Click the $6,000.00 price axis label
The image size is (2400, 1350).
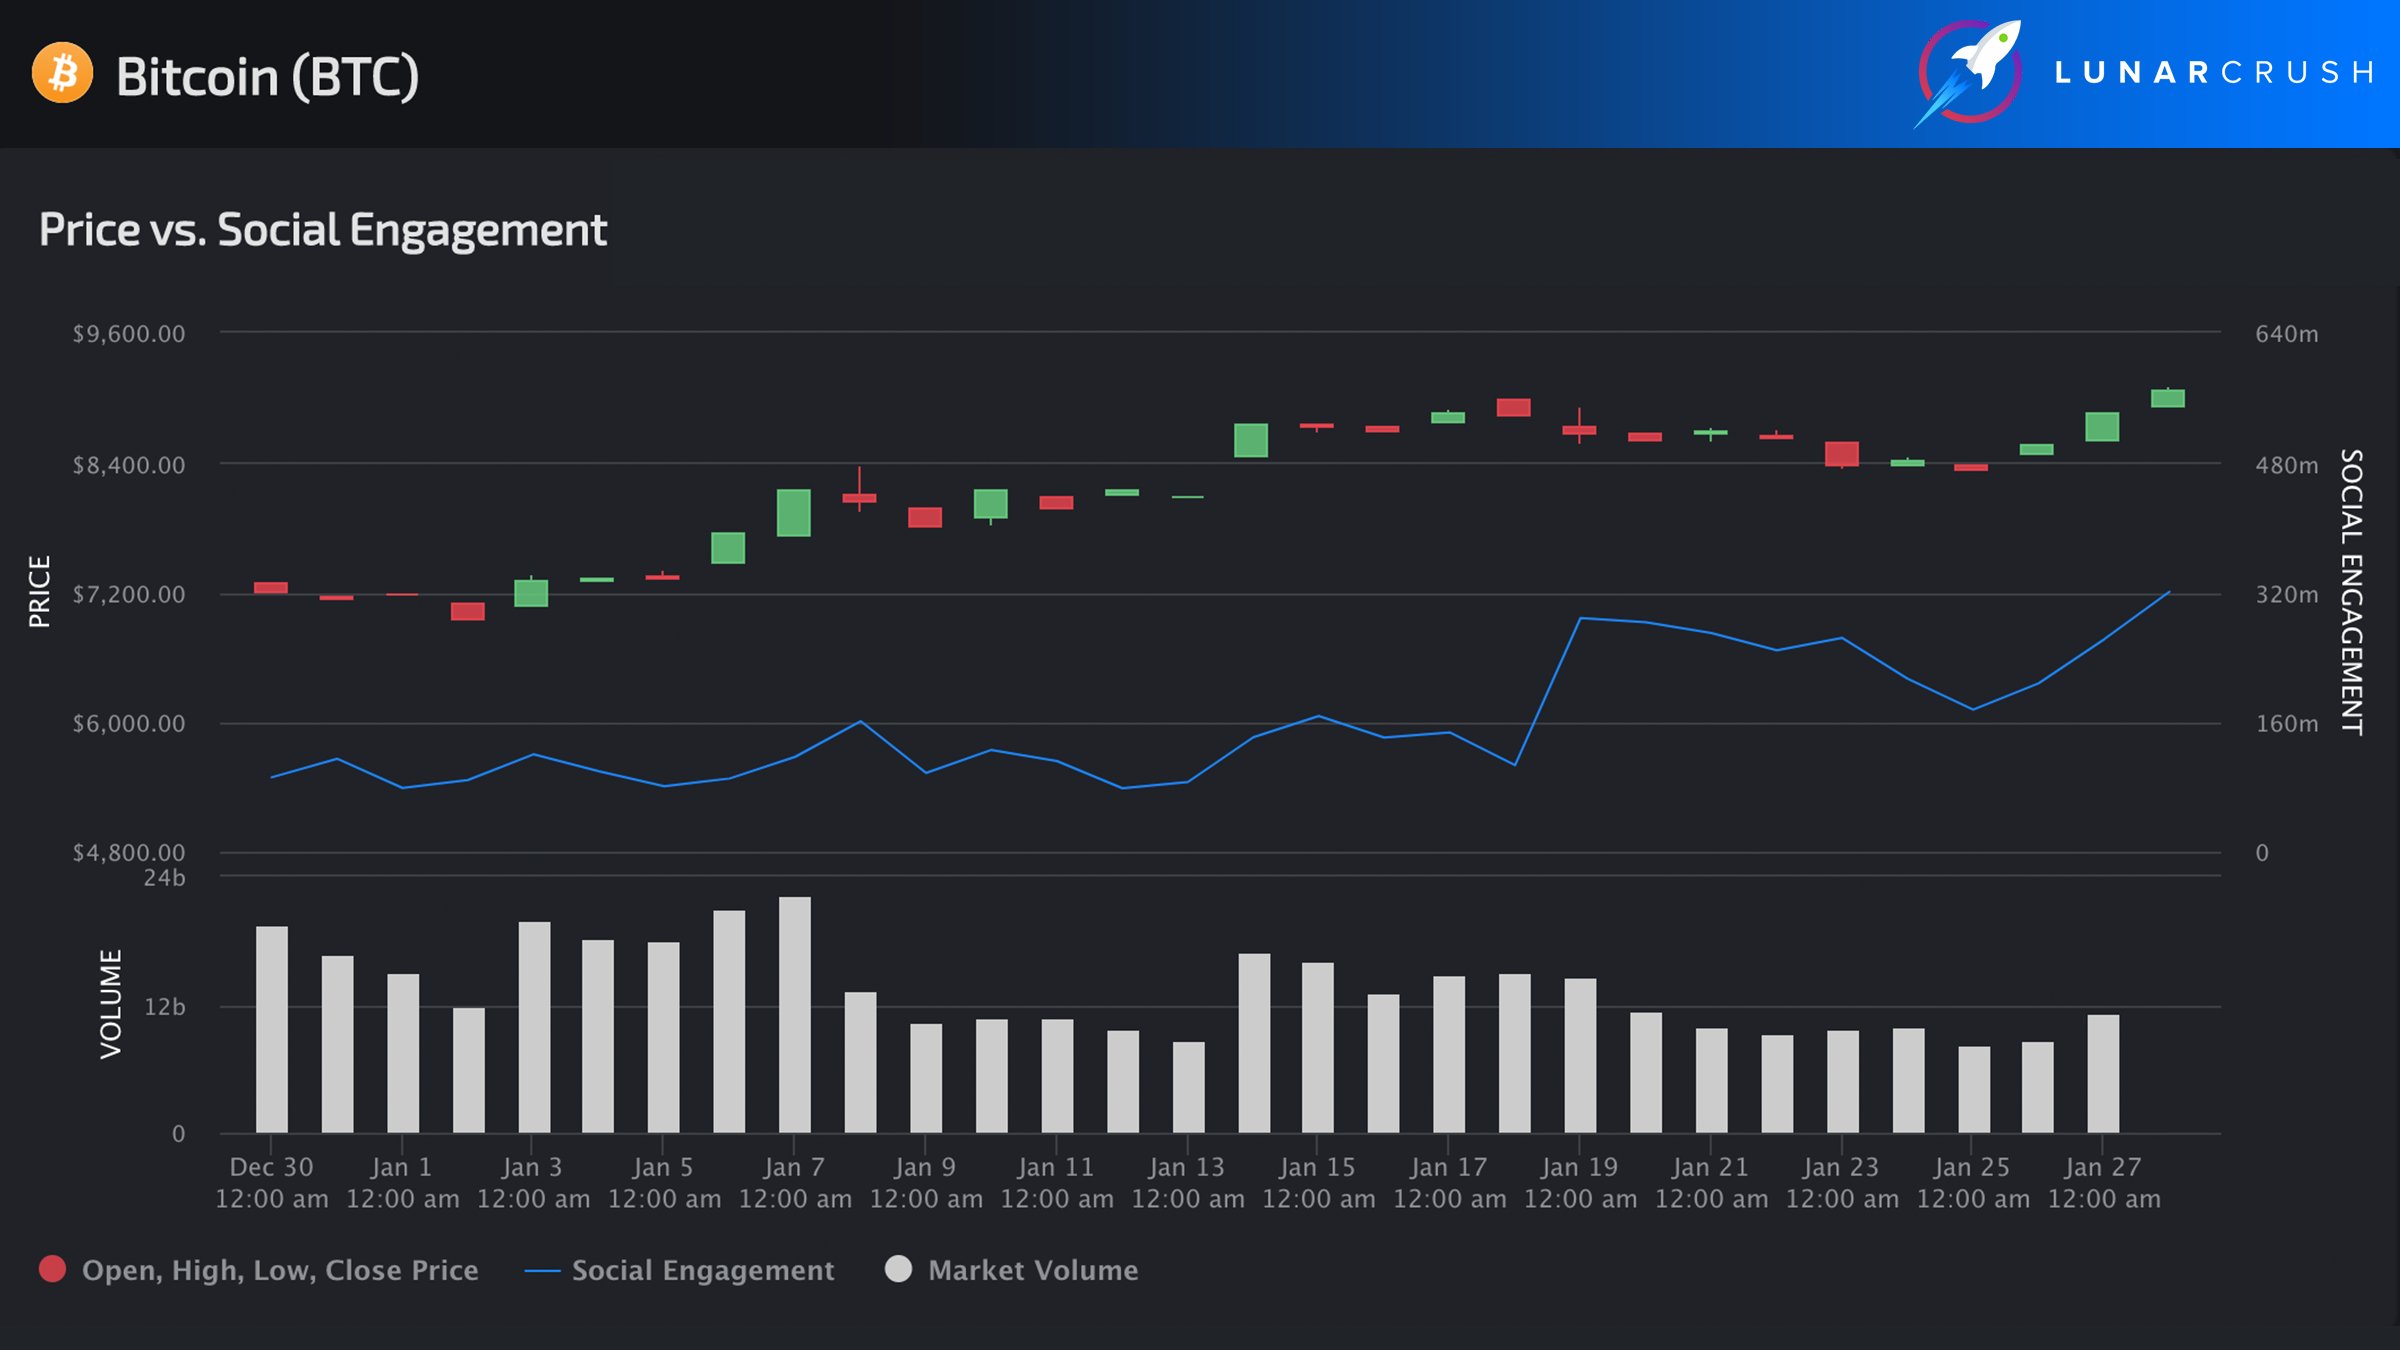click(x=129, y=723)
